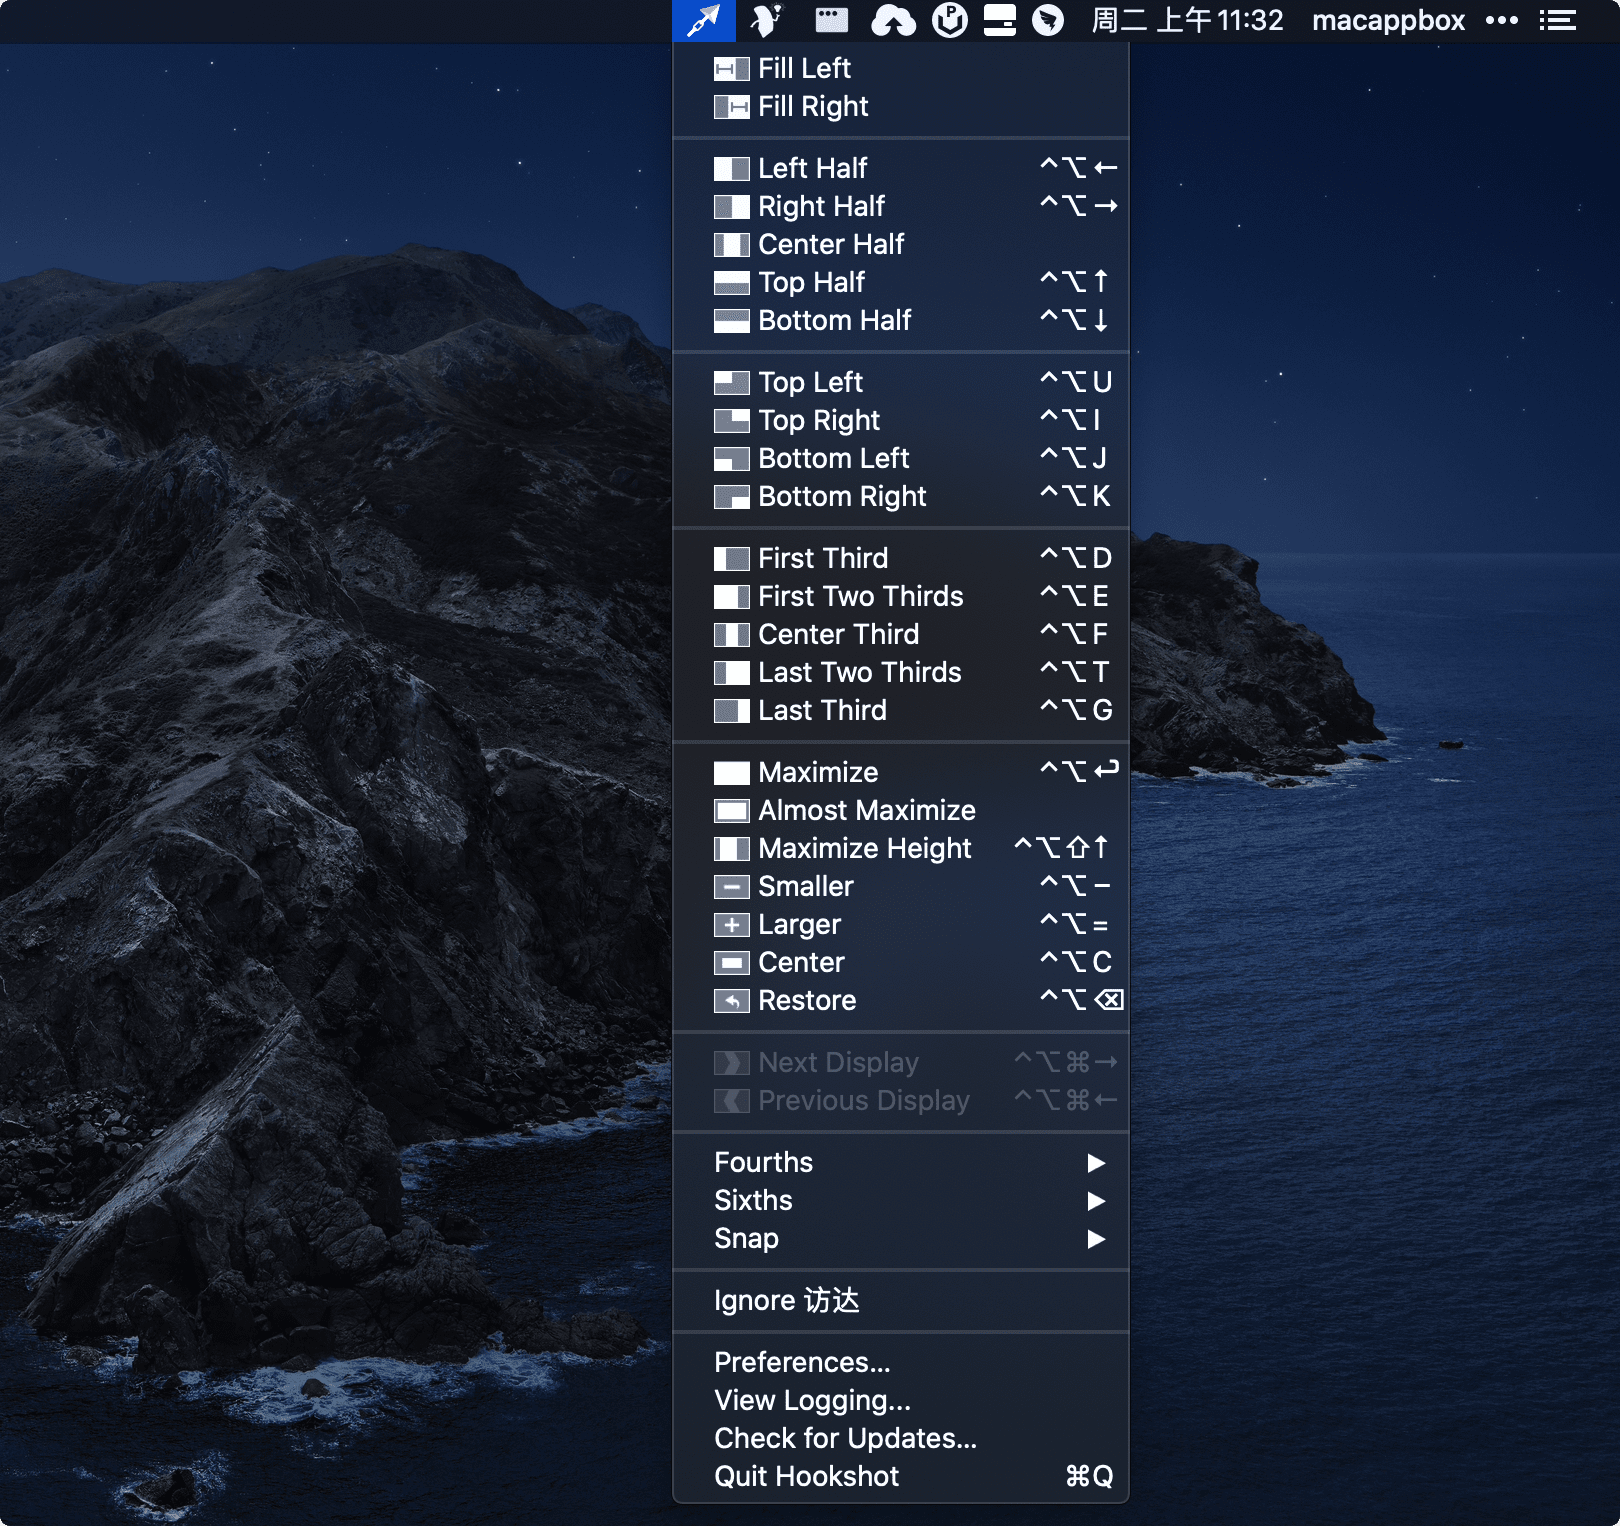Open the macappbox user menu
Image resolution: width=1620 pixels, height=1526 pixels.
[x=1388, y=20]
